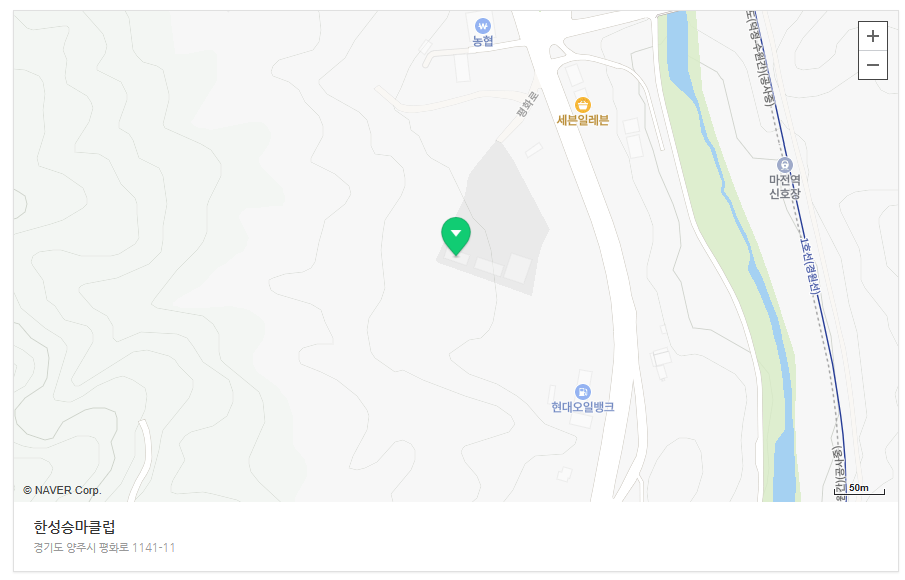This screenshot has width=905, height=580.
Task: Open the NAVER Corp. copyright link
Action: tap(62, 490)
